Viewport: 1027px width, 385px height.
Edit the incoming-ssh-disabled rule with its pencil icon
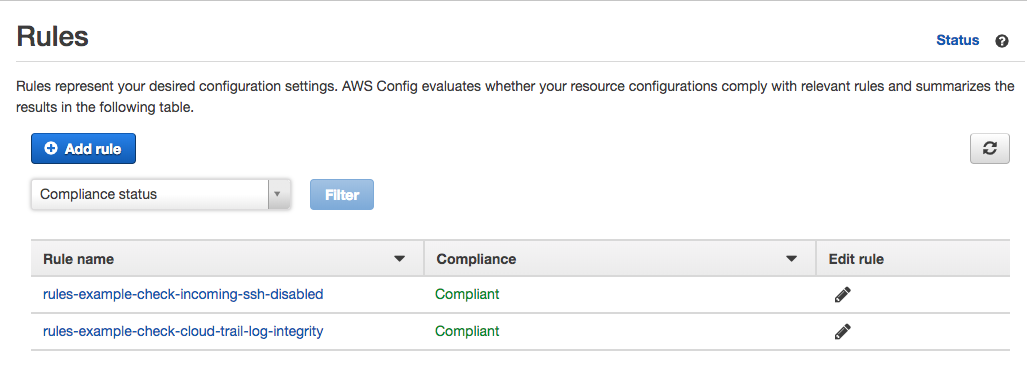coord(842,295)
